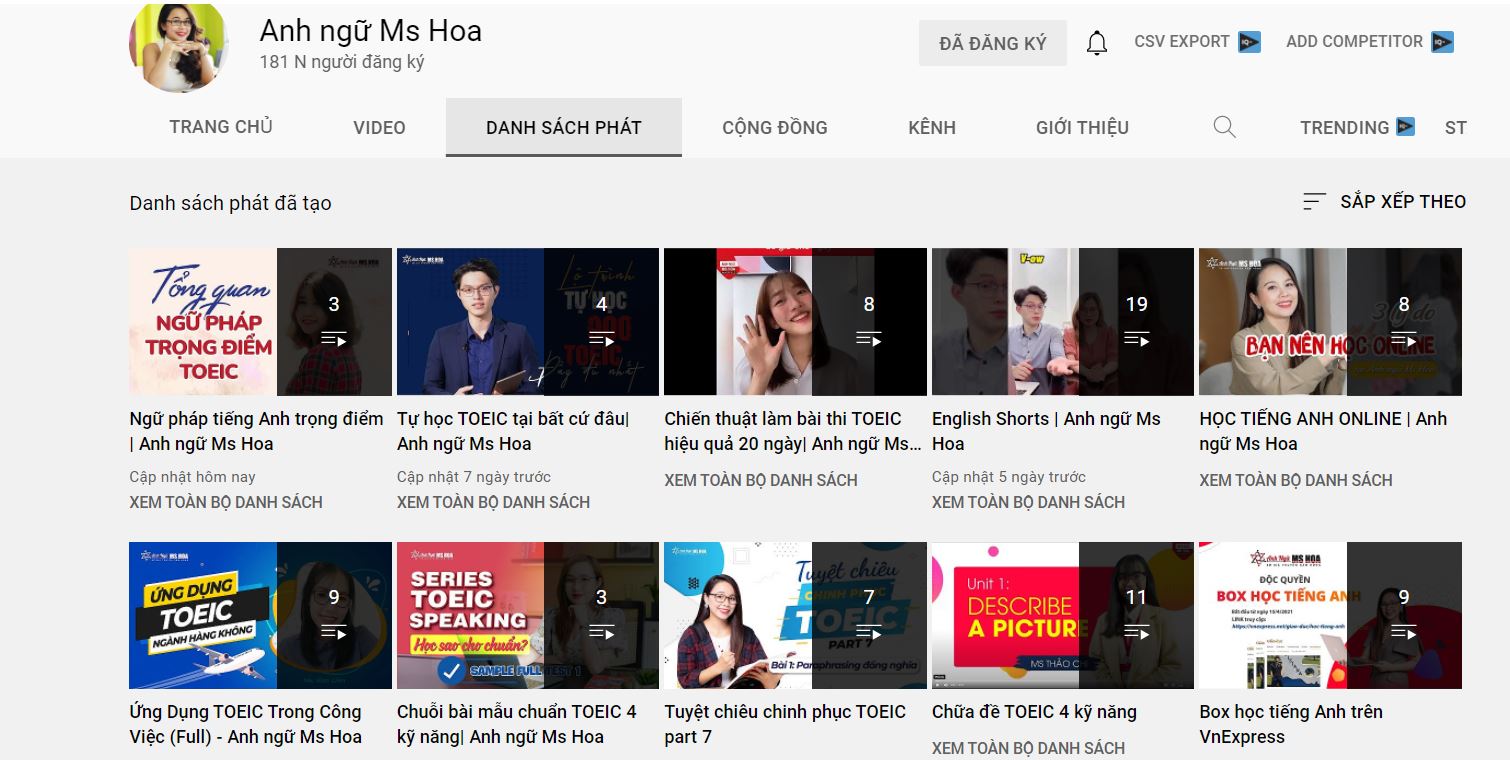1510x760 pixels.
Task: Click title 'Chữa đề TOEIC 4 kỹ năng'
Action: point(1034,712)
